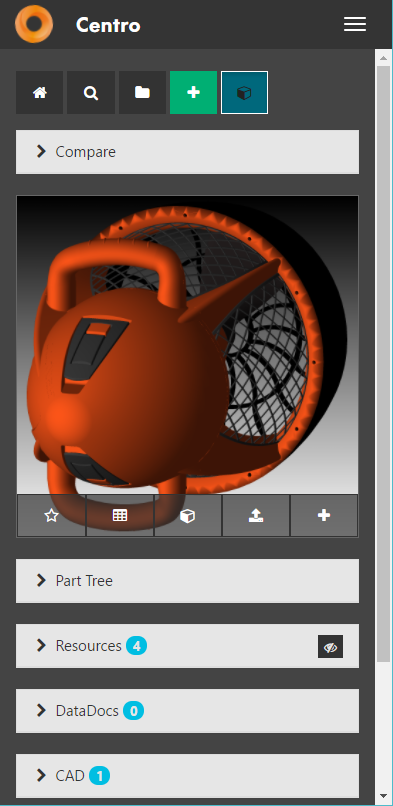Click the green plus add button

click(x=194, y=93)
